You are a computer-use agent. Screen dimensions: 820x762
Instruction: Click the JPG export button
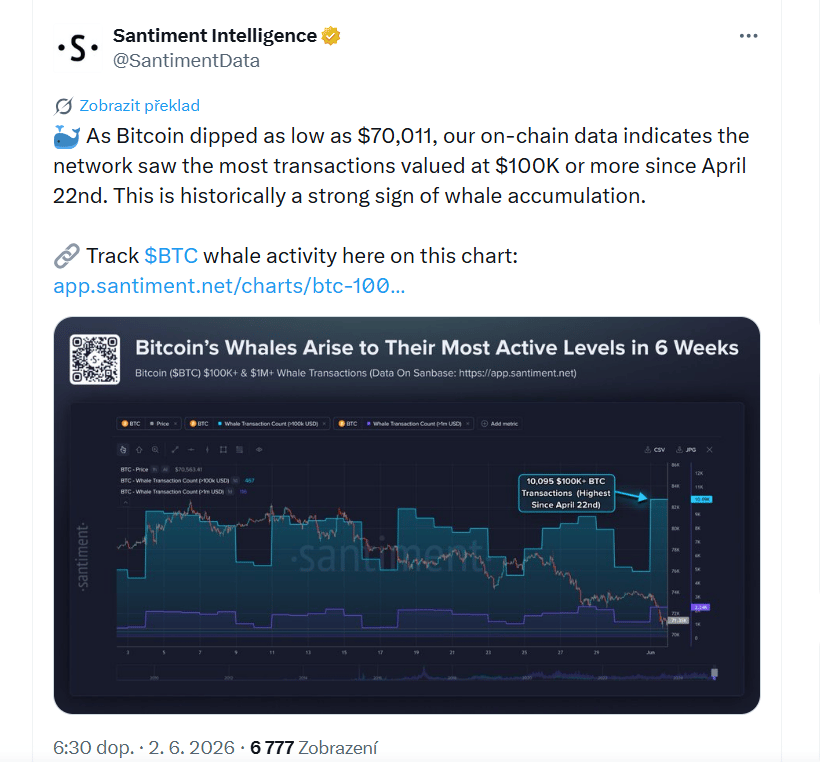tap(686, 450)
